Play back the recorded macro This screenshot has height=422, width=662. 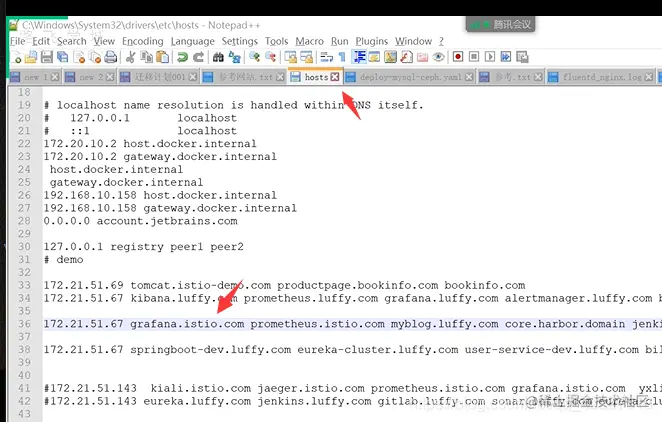[x=490, y=57]
